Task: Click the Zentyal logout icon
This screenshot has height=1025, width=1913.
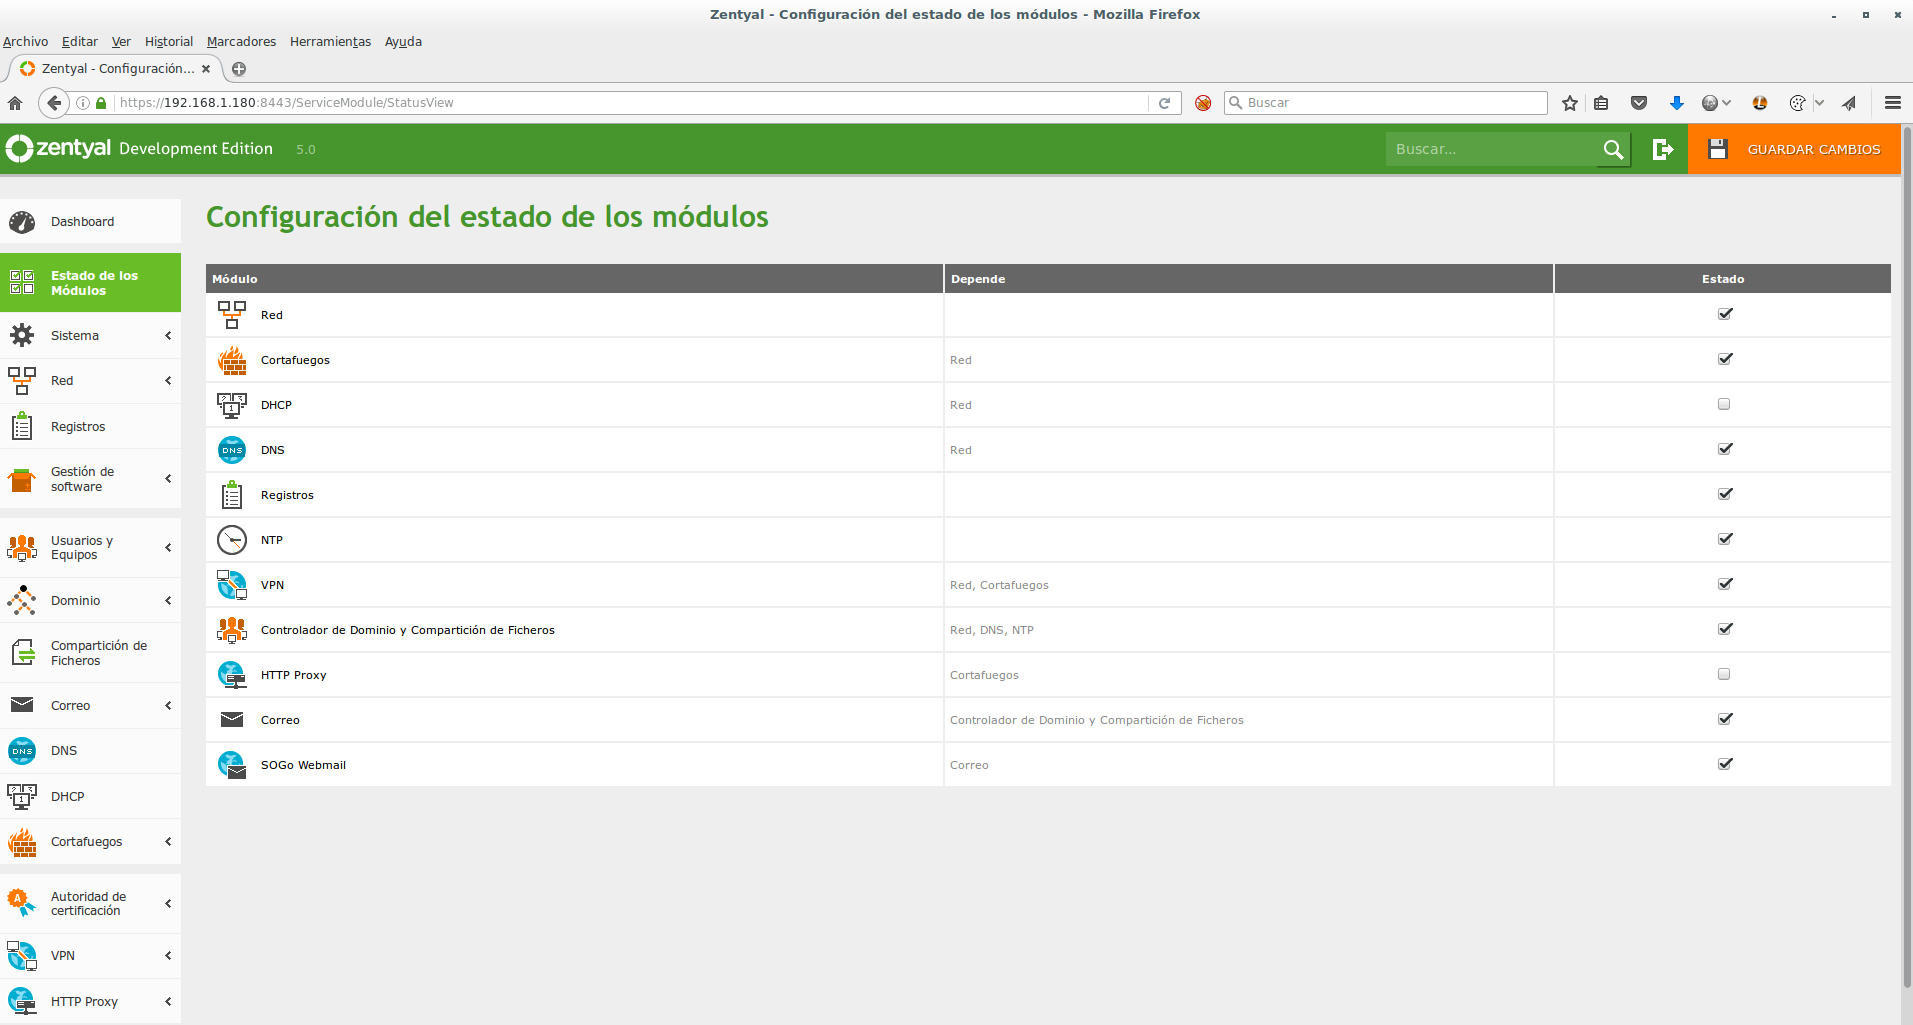Action: [x=1662, y=149]
